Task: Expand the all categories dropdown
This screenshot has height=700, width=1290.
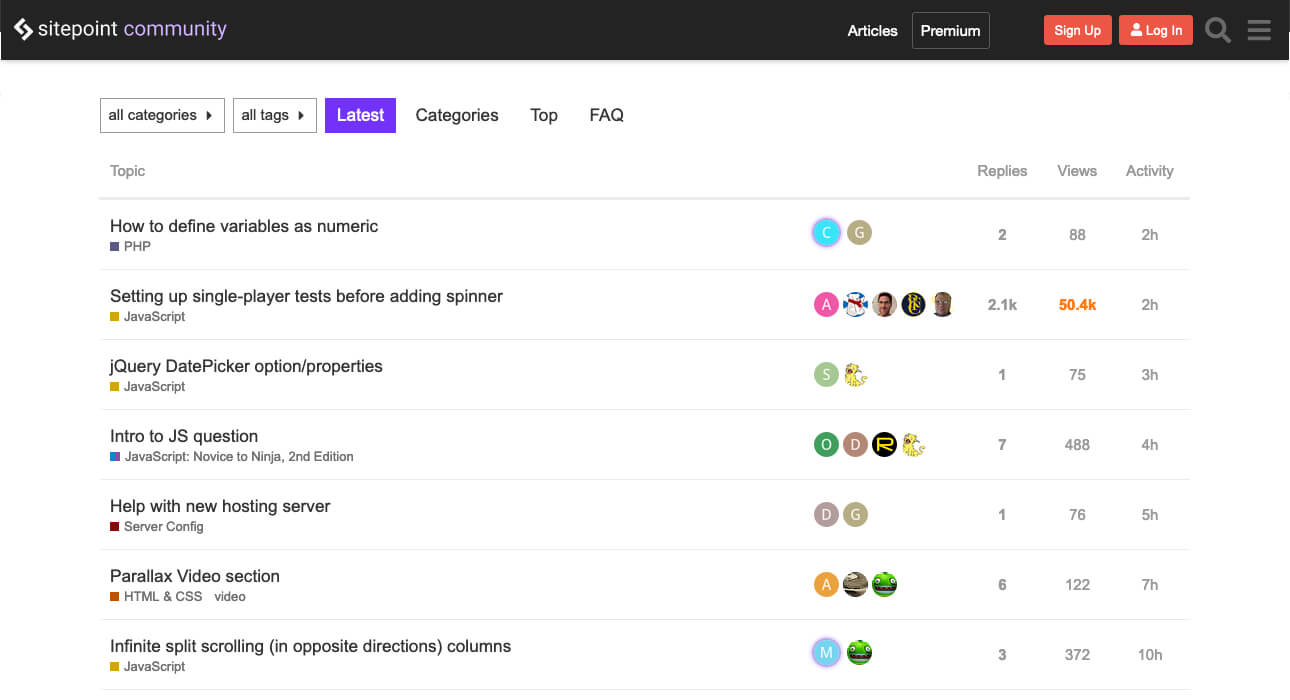Action: click(x=162, y=115)
